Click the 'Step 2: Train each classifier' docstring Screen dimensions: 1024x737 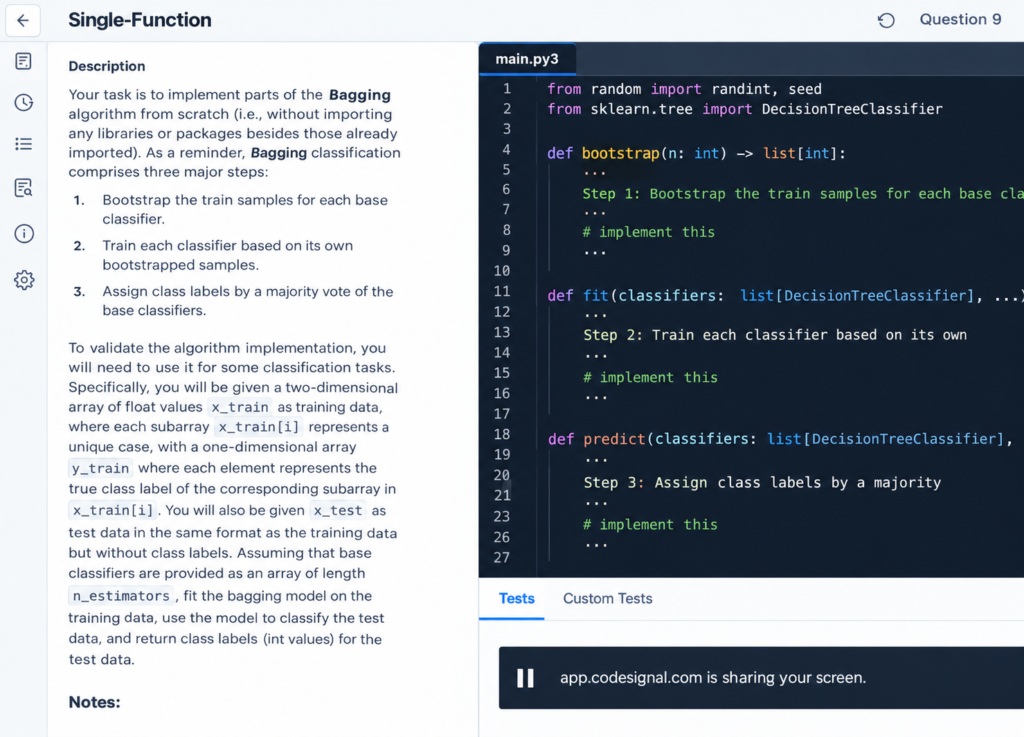775,335
